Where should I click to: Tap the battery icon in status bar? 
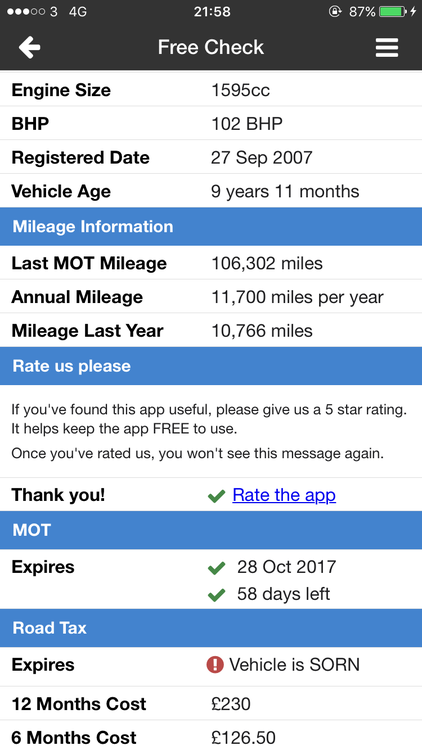pos(393,11)
